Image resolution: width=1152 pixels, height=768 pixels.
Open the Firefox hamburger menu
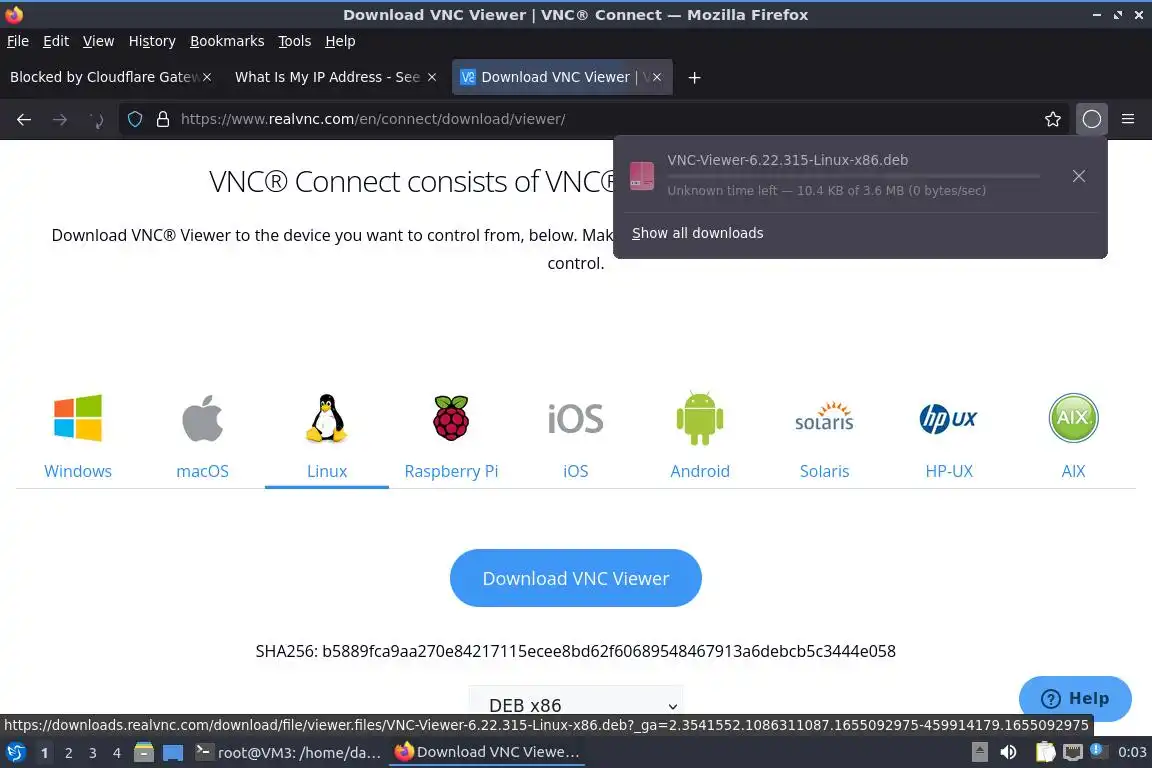1128,119
